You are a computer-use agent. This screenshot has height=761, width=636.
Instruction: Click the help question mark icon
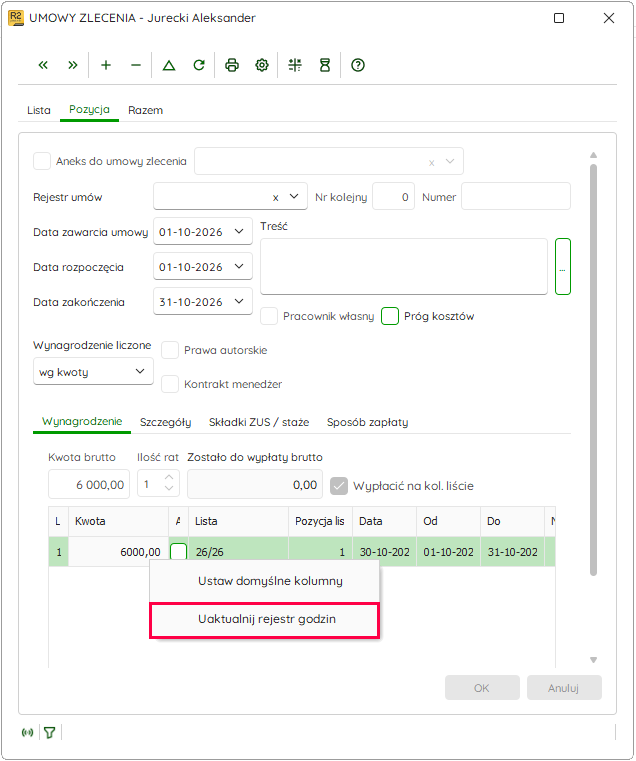(358, 65)
